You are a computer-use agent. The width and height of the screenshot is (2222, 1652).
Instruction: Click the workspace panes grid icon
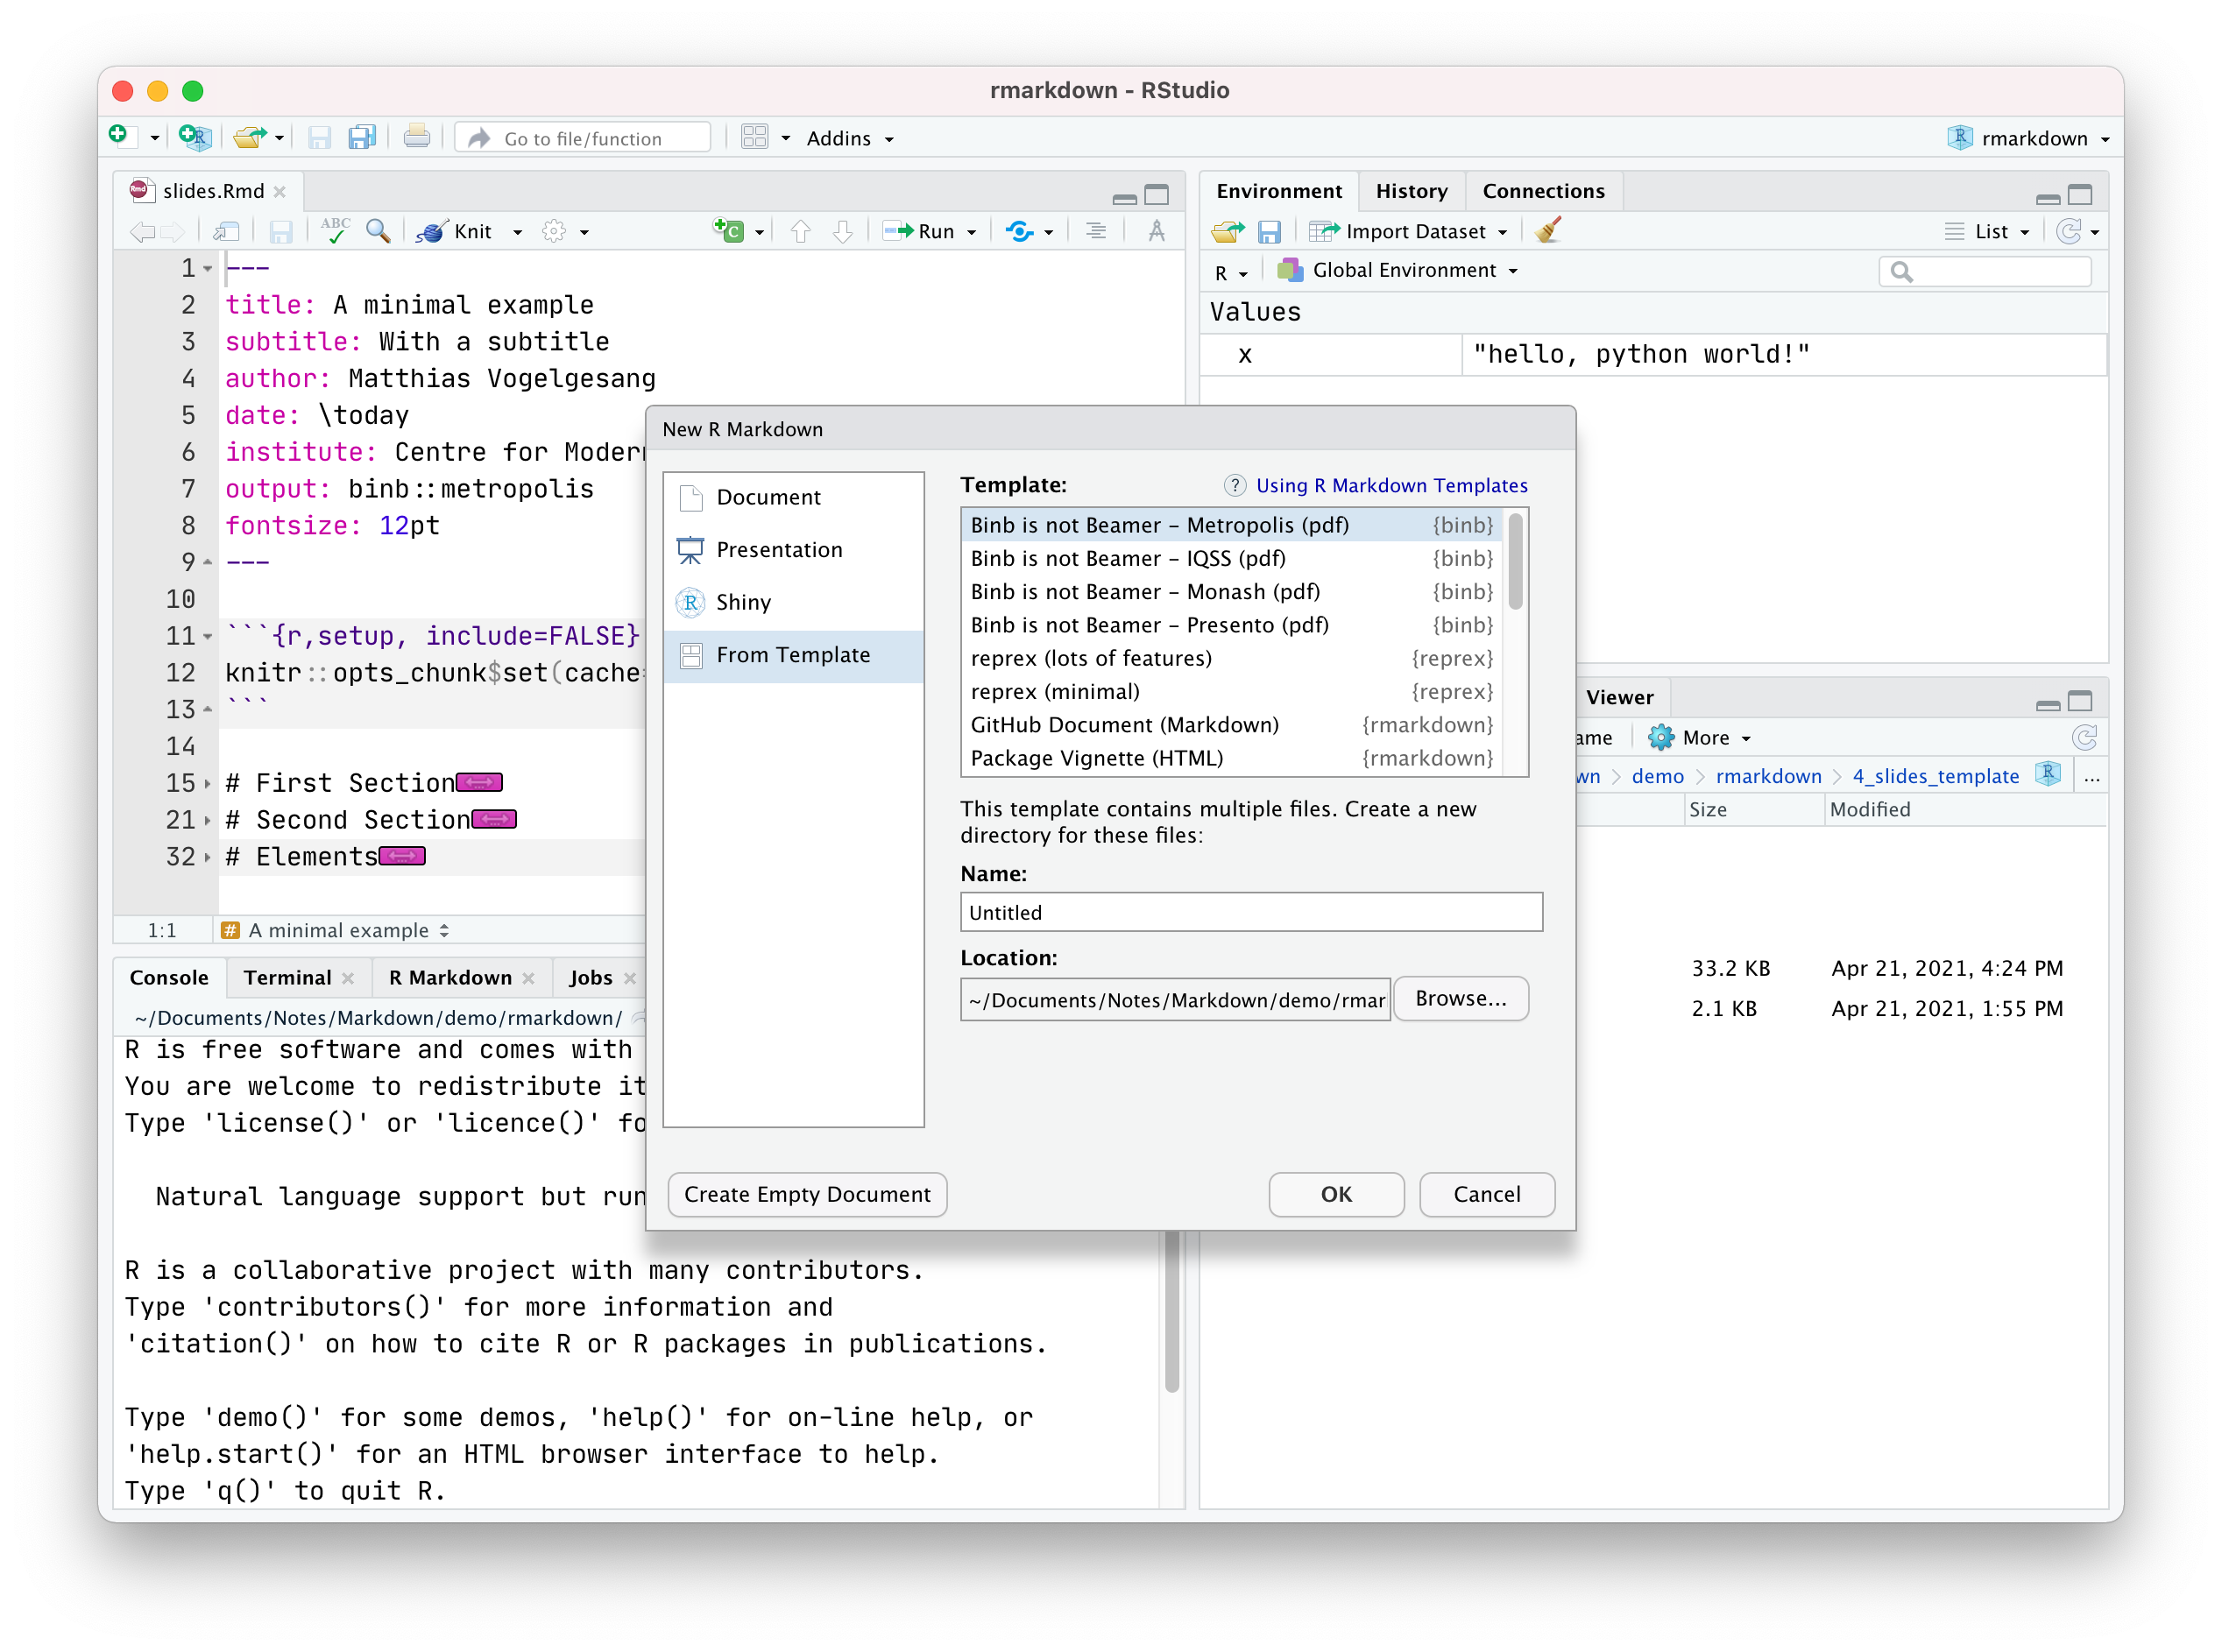(755, 137)
